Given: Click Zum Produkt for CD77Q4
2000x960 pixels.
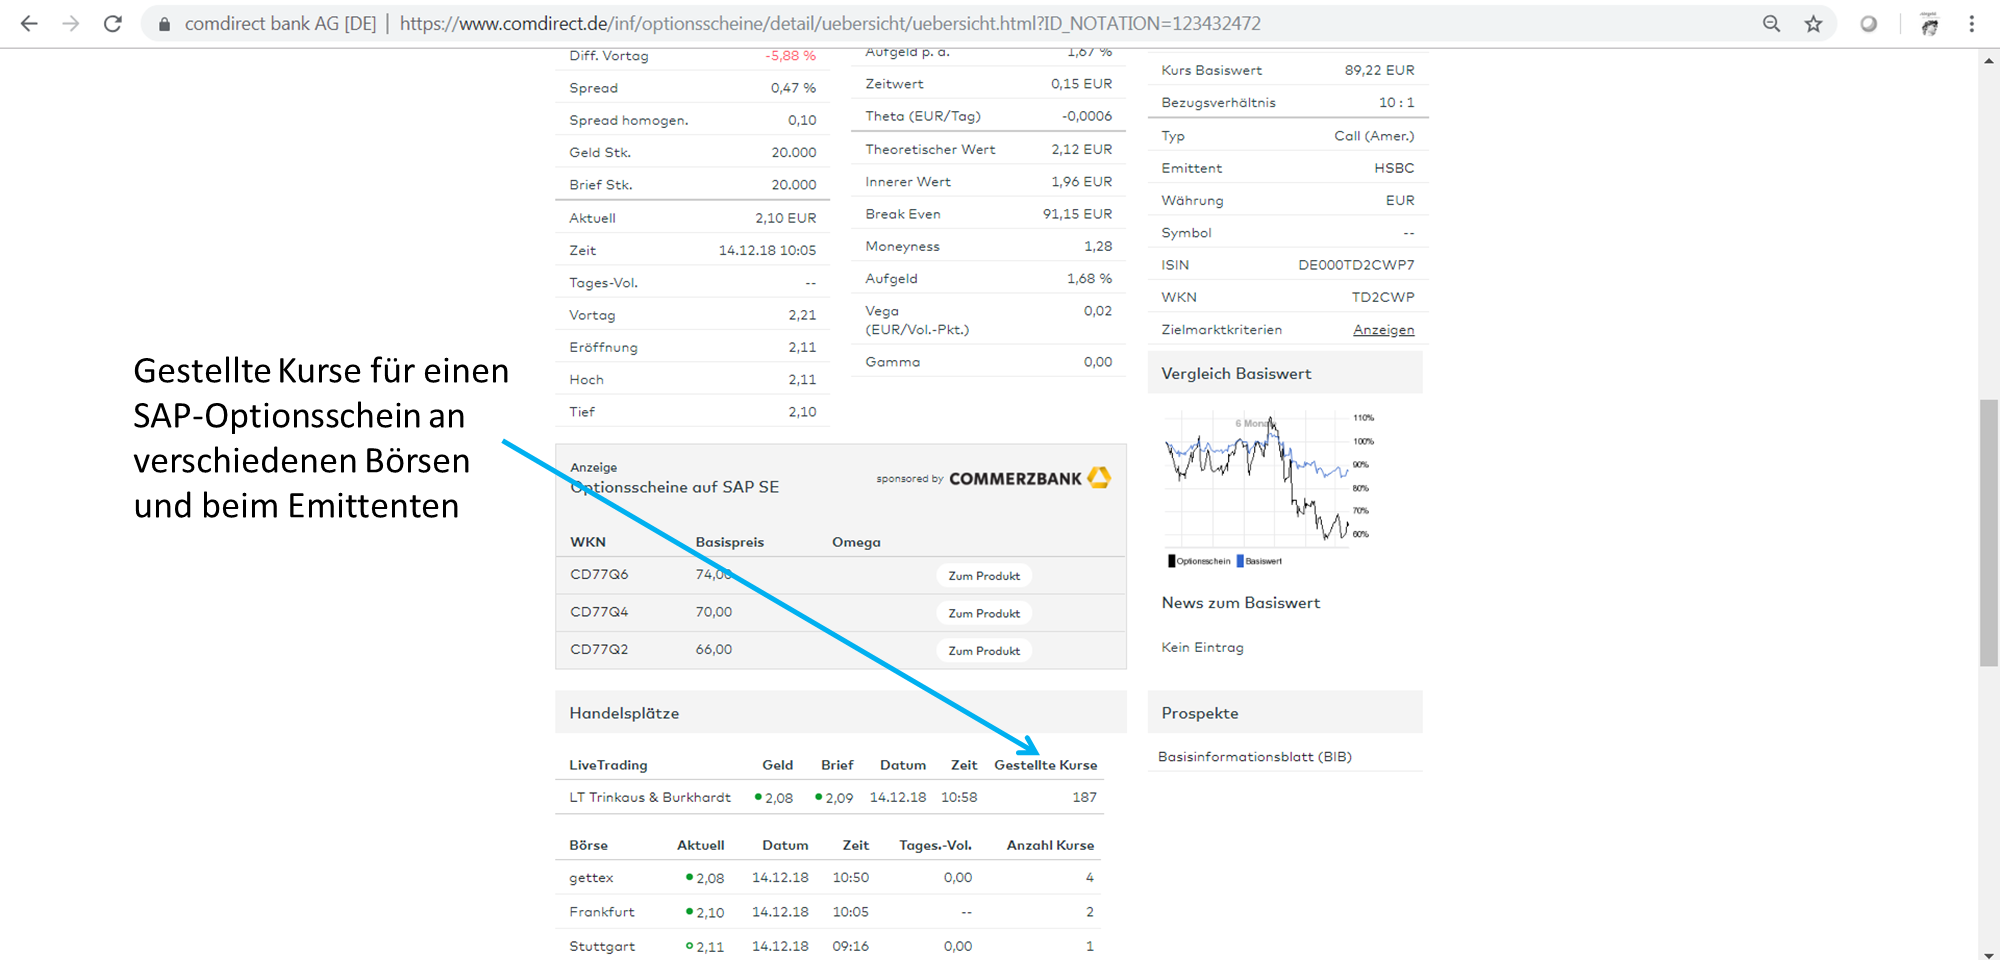Looking at the screenshot, I should point(984,613).
